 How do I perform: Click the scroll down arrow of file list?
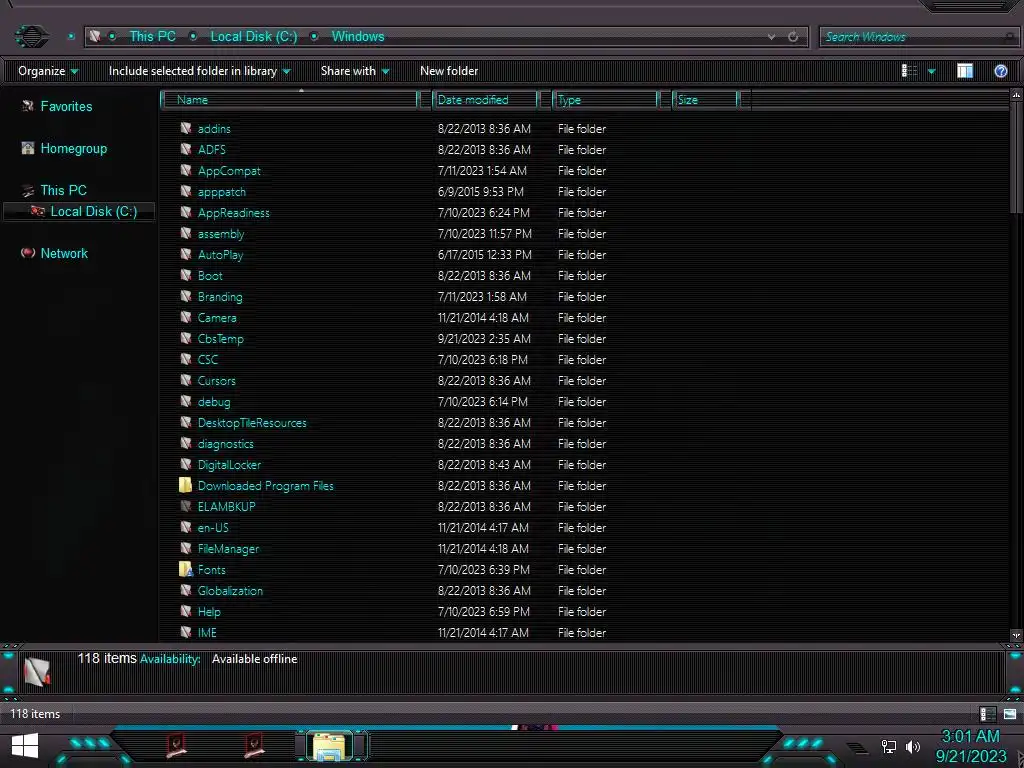pyautogui.click(x=1016, y=635)
